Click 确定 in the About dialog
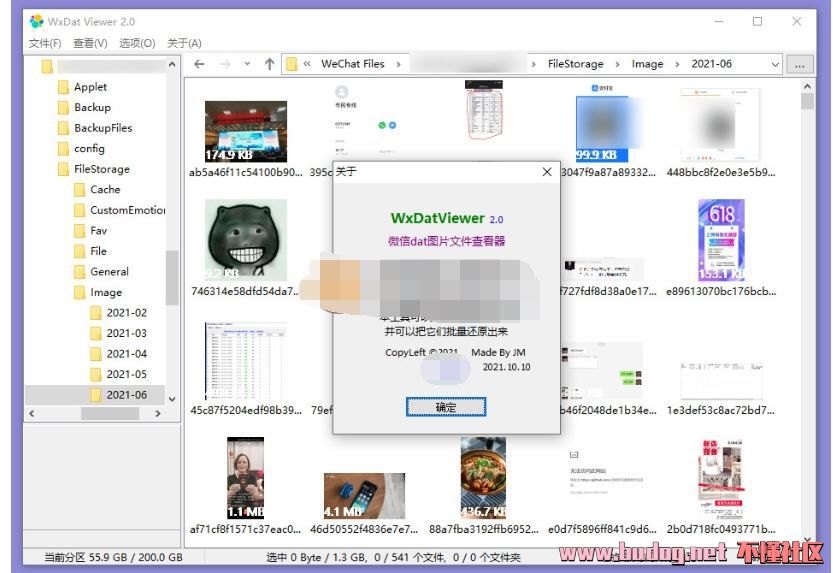Image resolution: width=833 pixels, height=573 pixels. click(446, 407)
